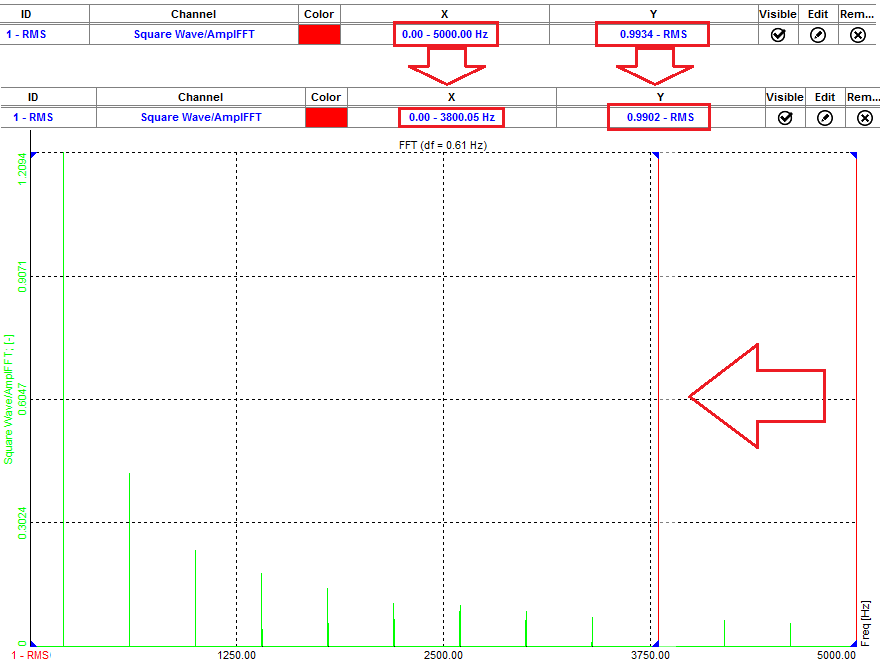Select Square Wave/AmplFFT channel in the top table
Image resolution: width=880 pixels, height=668 pixels.
point(194,34)
